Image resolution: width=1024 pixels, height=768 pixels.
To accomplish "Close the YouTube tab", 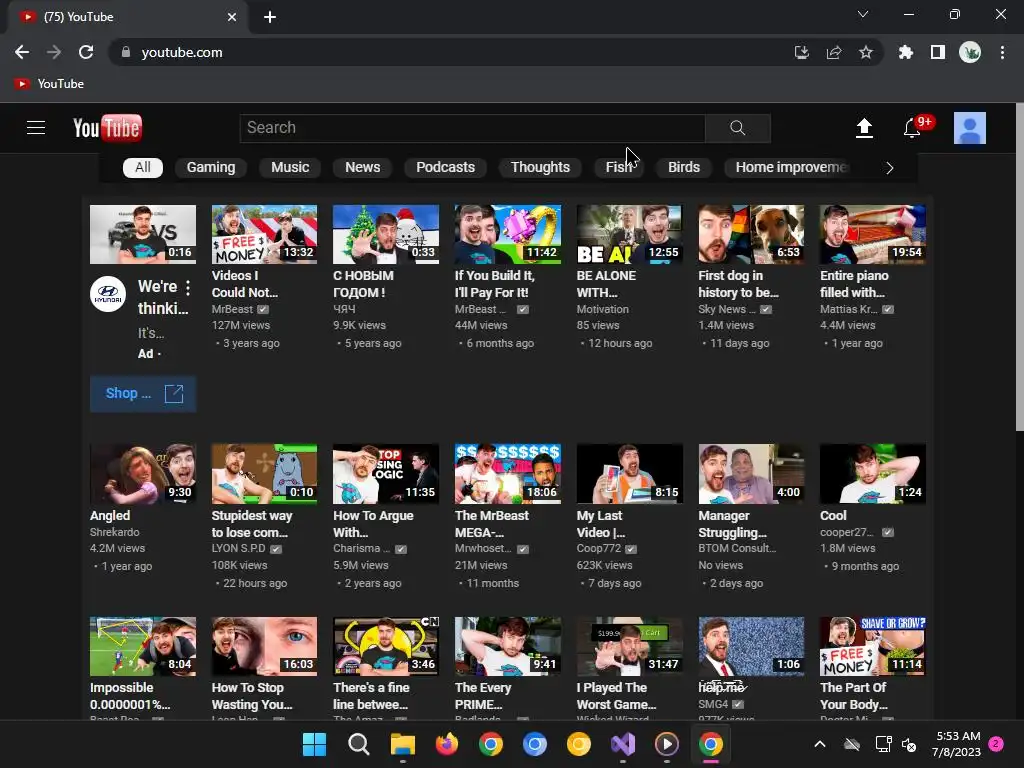I will pyautogui.click(x=232, y=17).
